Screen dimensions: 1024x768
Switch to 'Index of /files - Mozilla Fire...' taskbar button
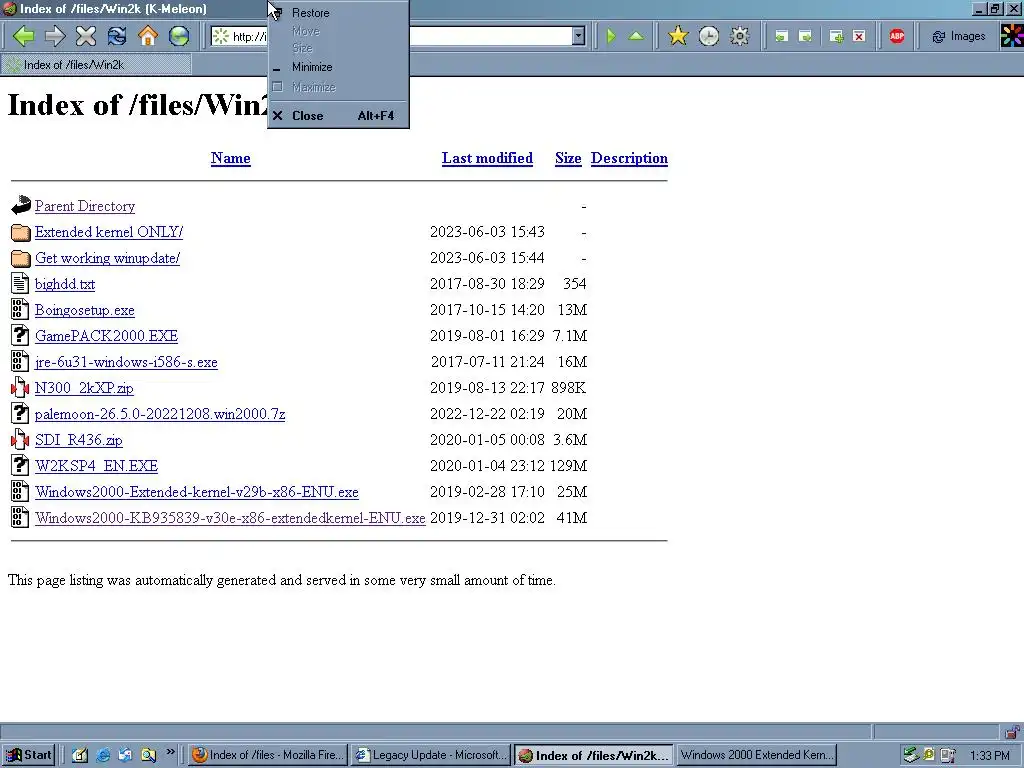click(x=268, y=755)
